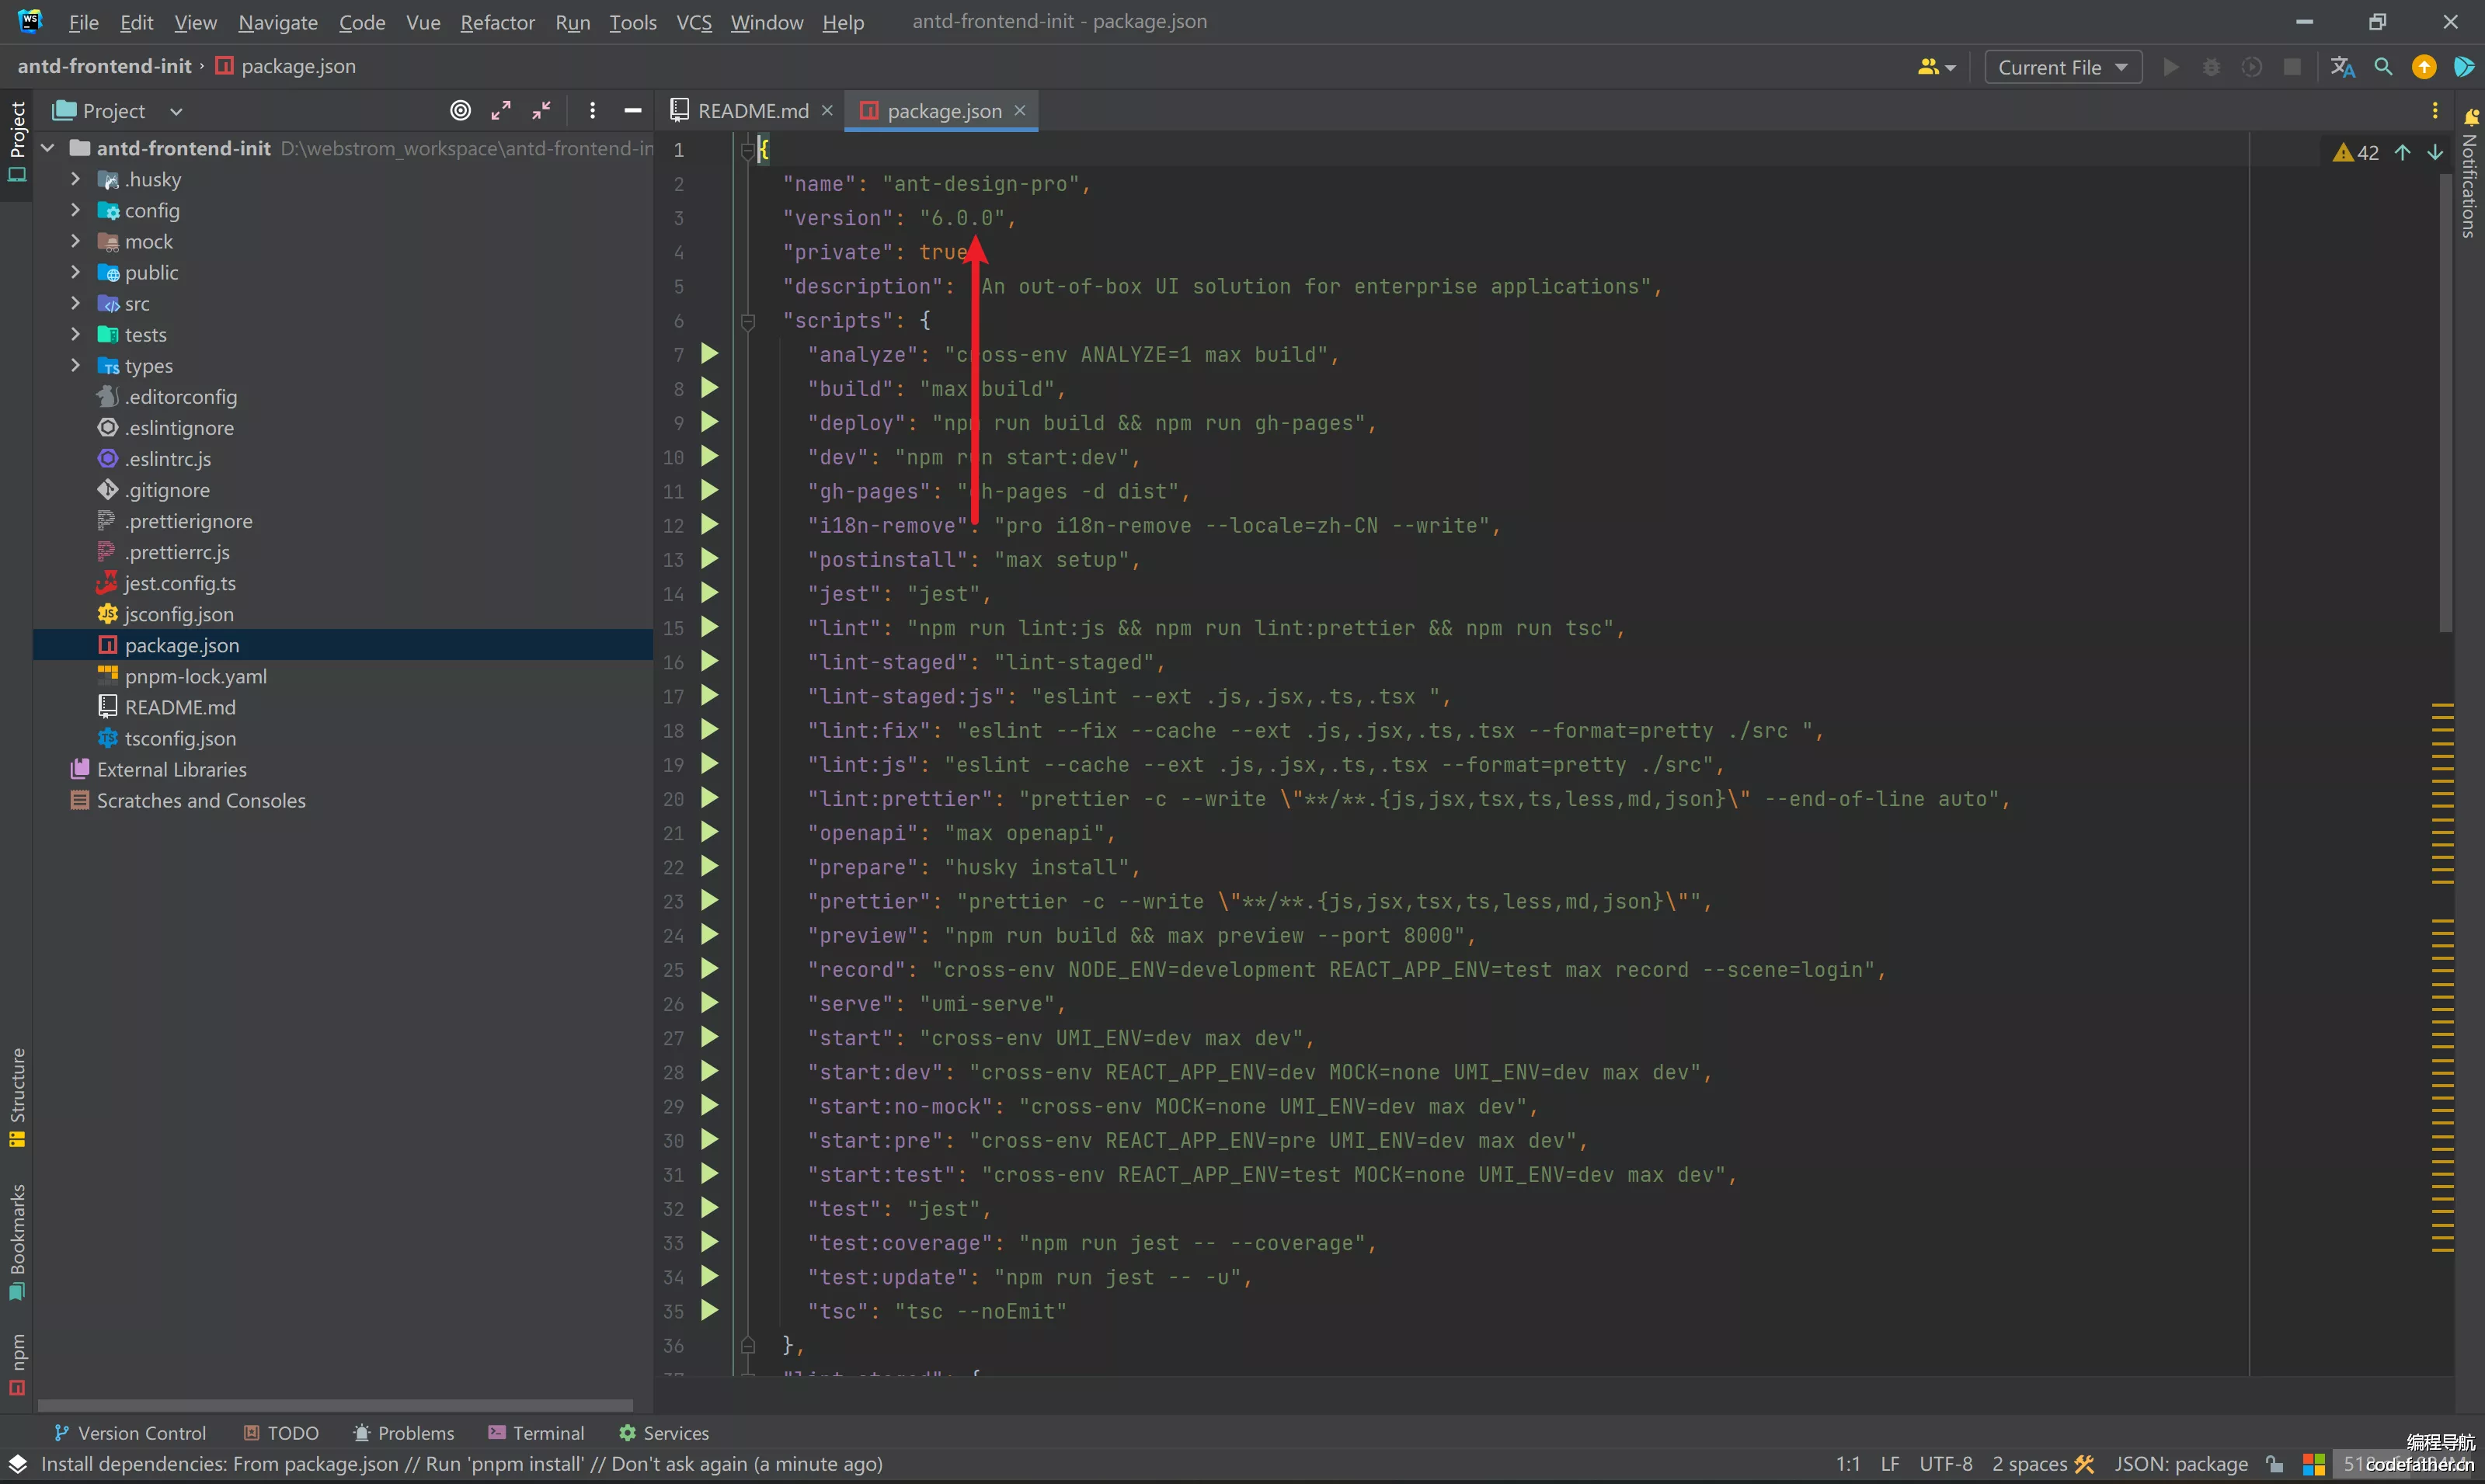This screenshot has width=2485, height=1484.
Task: Expand the public folder
Action: [75, 272]
